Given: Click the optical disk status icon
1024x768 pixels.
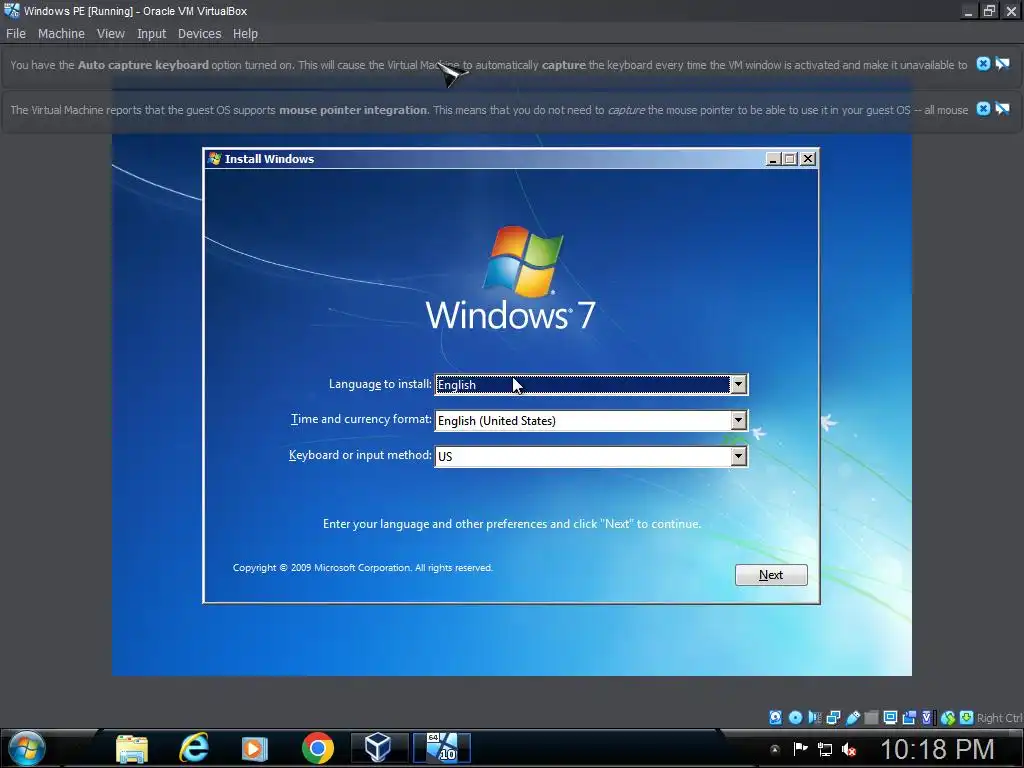Looking at the screenshot, I should (795, 718).
